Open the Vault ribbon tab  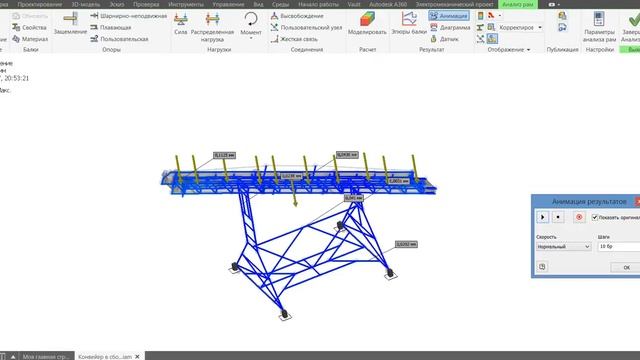354,4
